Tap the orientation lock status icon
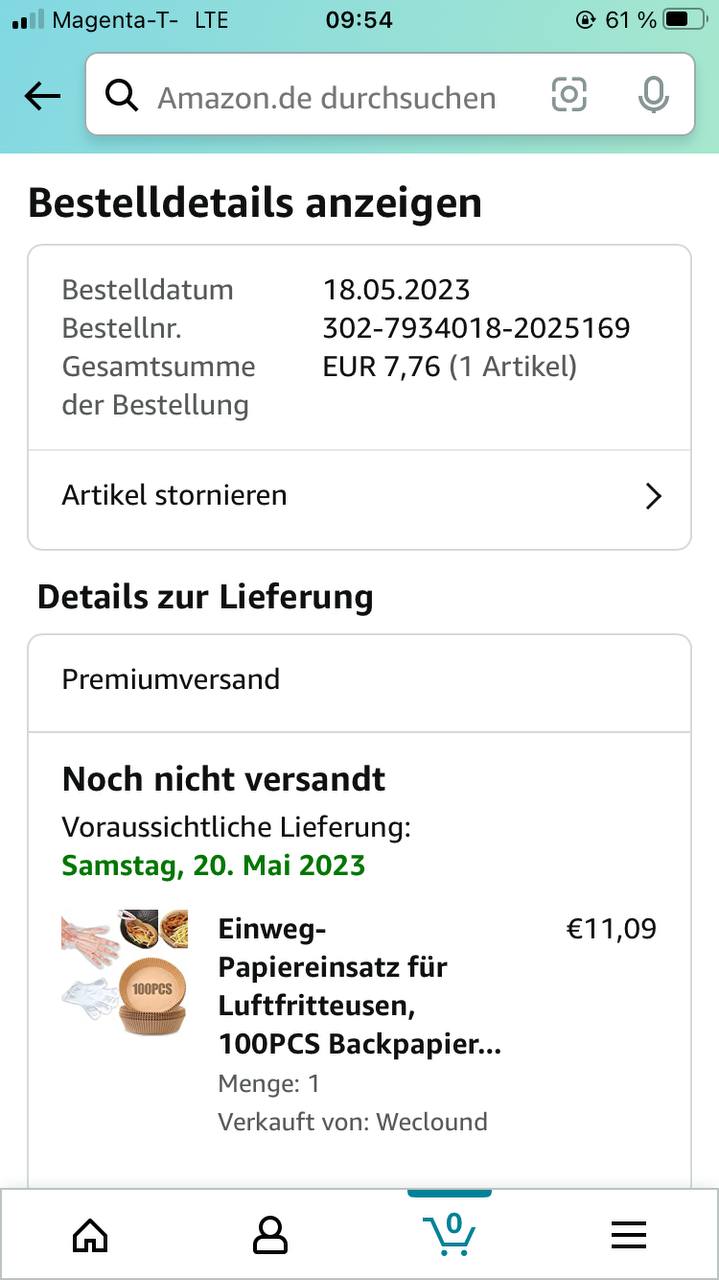 point(585,20)
